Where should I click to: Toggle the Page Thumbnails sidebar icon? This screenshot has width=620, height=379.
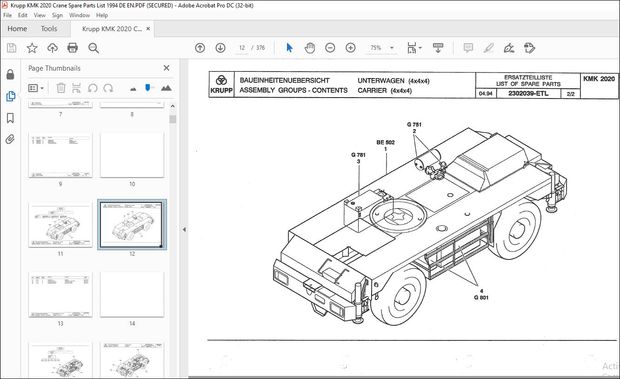(x=10, y=96)
